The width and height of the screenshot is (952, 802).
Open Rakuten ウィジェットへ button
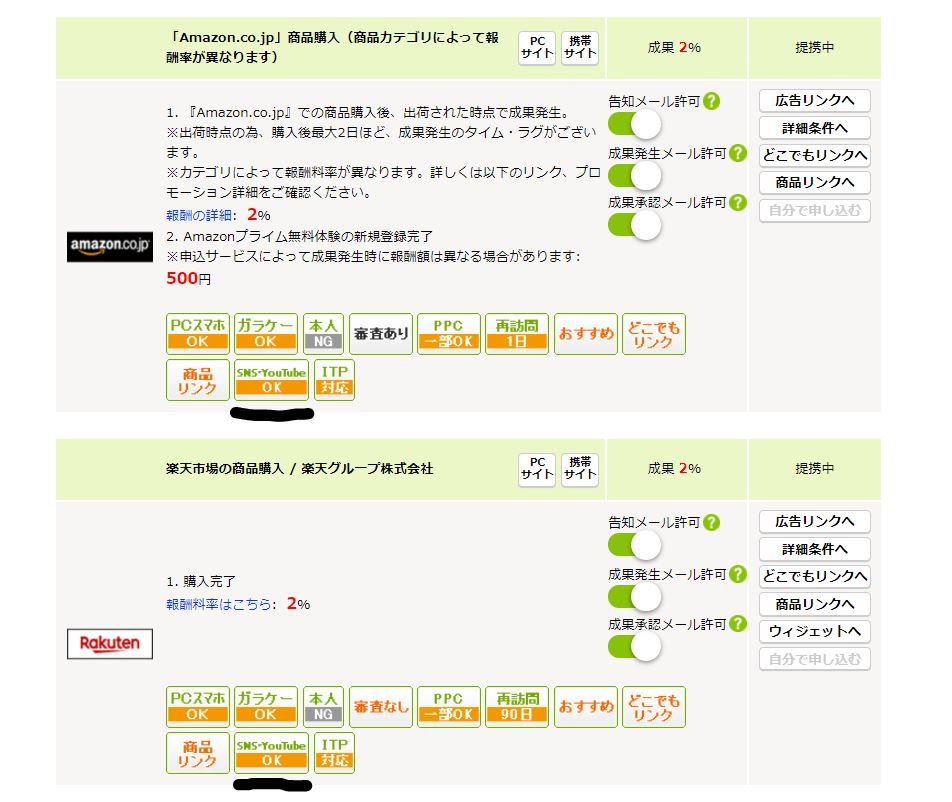click(815, 631)
